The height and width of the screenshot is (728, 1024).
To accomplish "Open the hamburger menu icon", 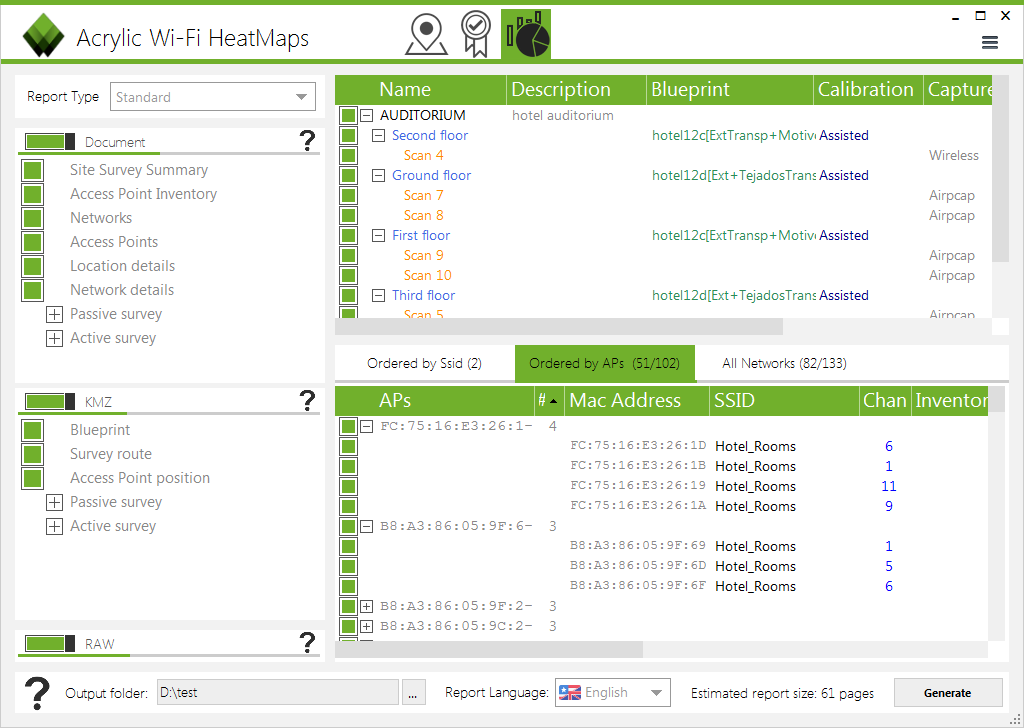I will tap(990, 42).
